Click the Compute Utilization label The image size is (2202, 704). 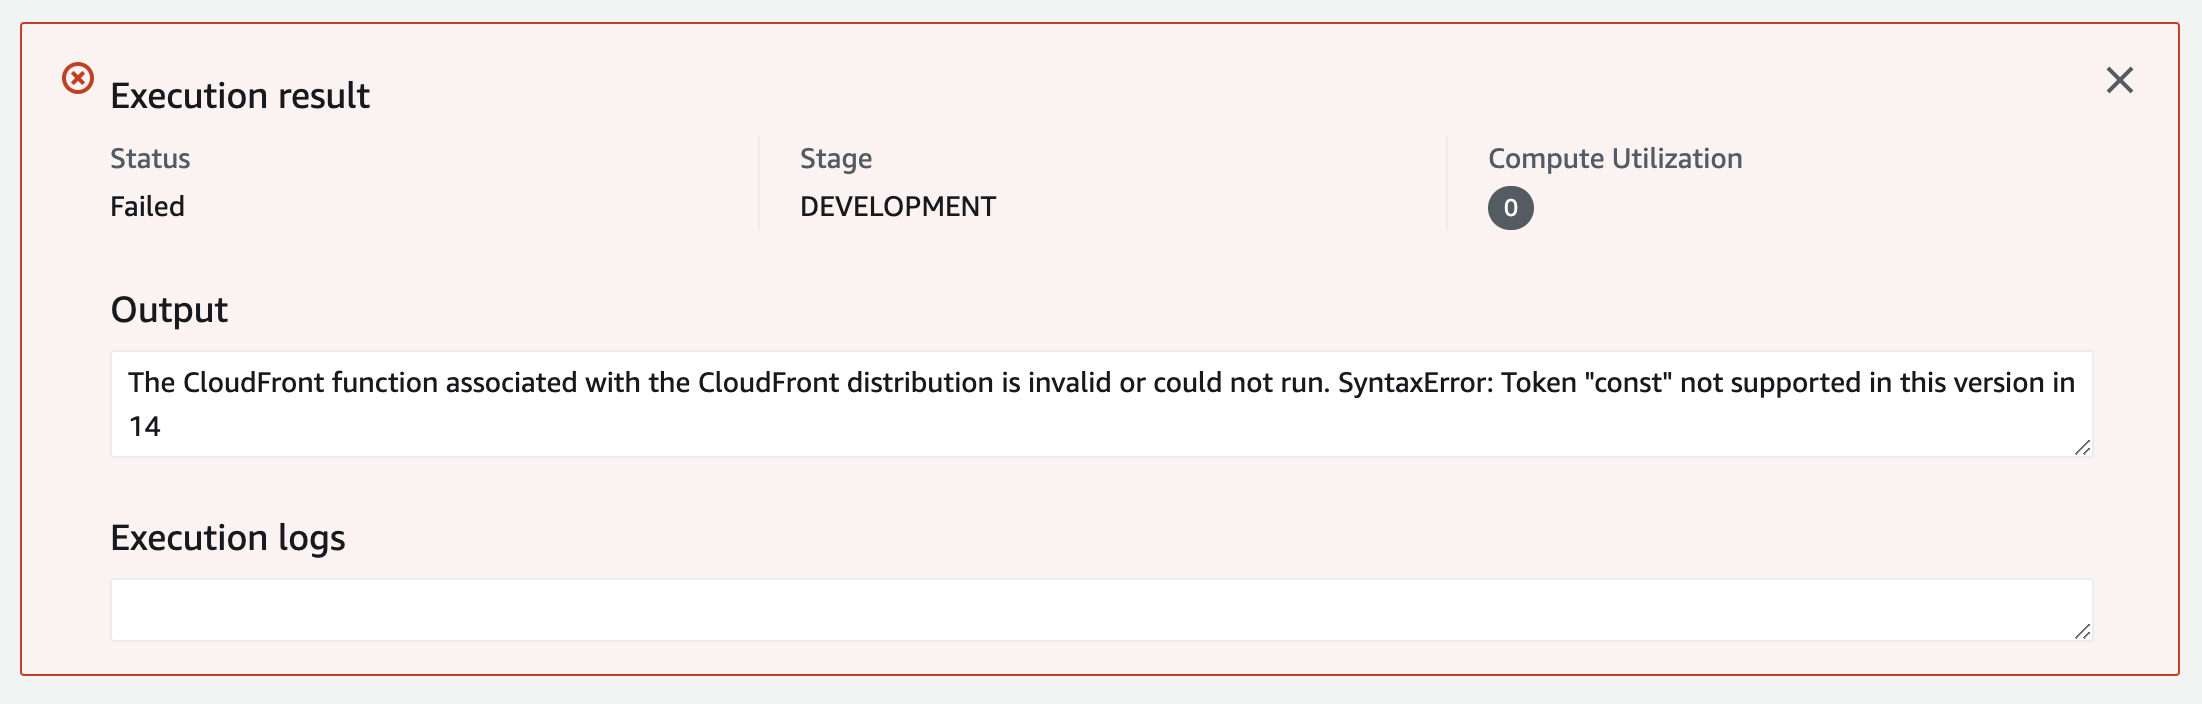click(1615, 158)
